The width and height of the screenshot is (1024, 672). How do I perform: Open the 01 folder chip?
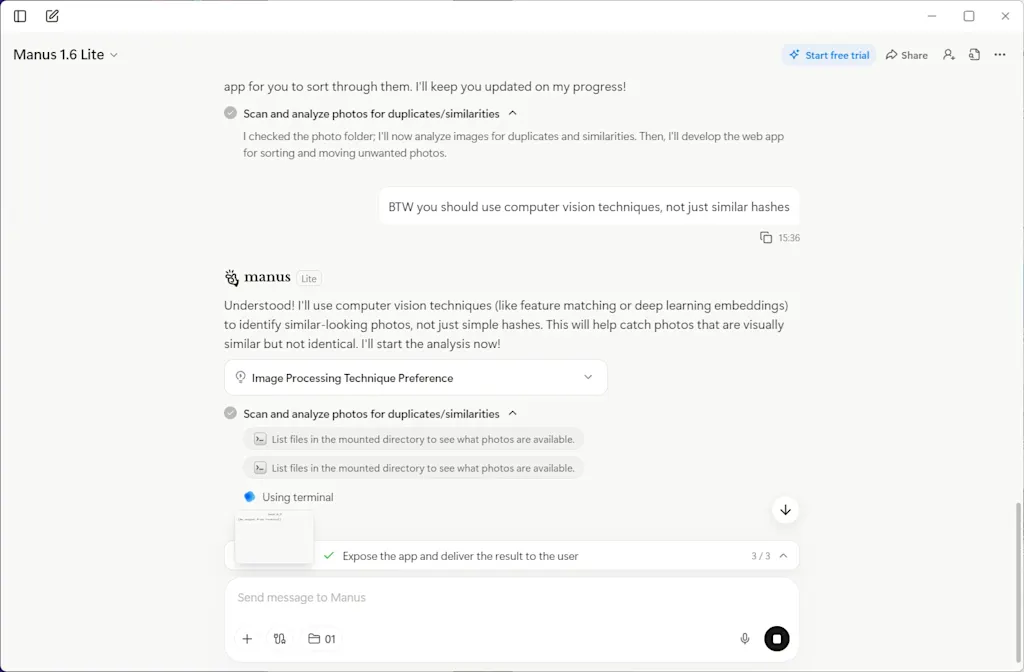tap(322, 639)
